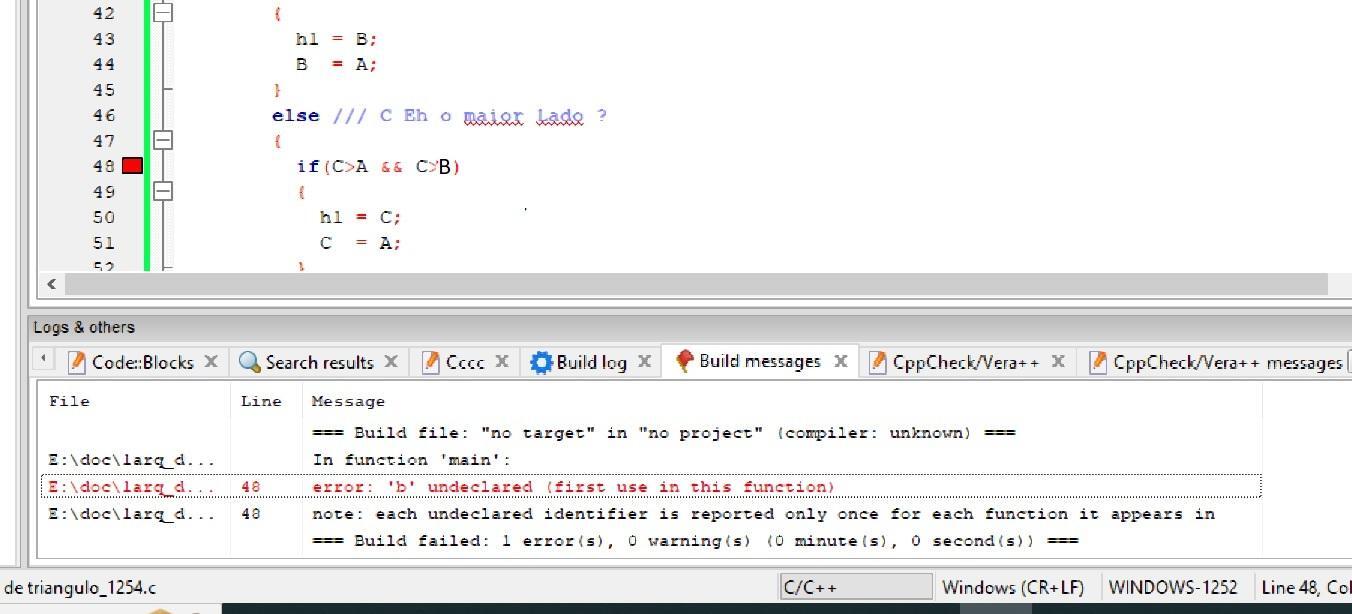Open the Code::Blocks log tab
The width and height of the screenshot is (1352, 614).
pyautogui.click(x=131, y=362)
